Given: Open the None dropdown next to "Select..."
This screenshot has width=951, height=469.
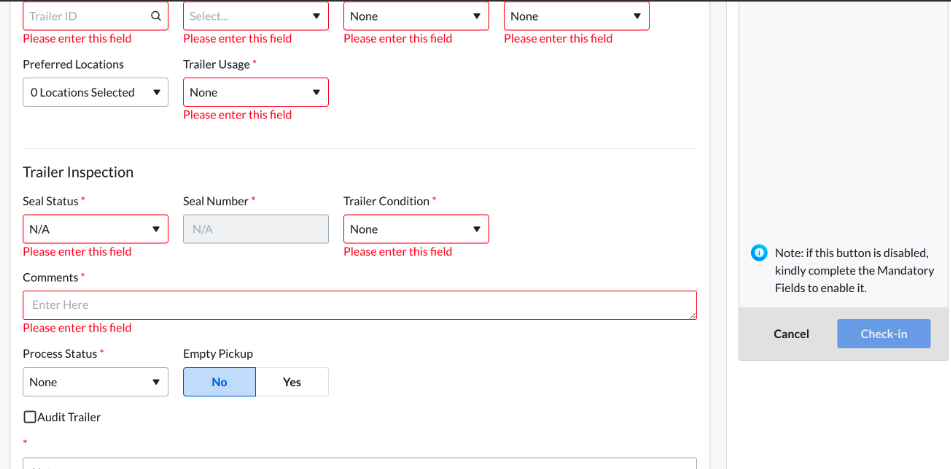Looking at the screenshot, I should tap(415, 17).
